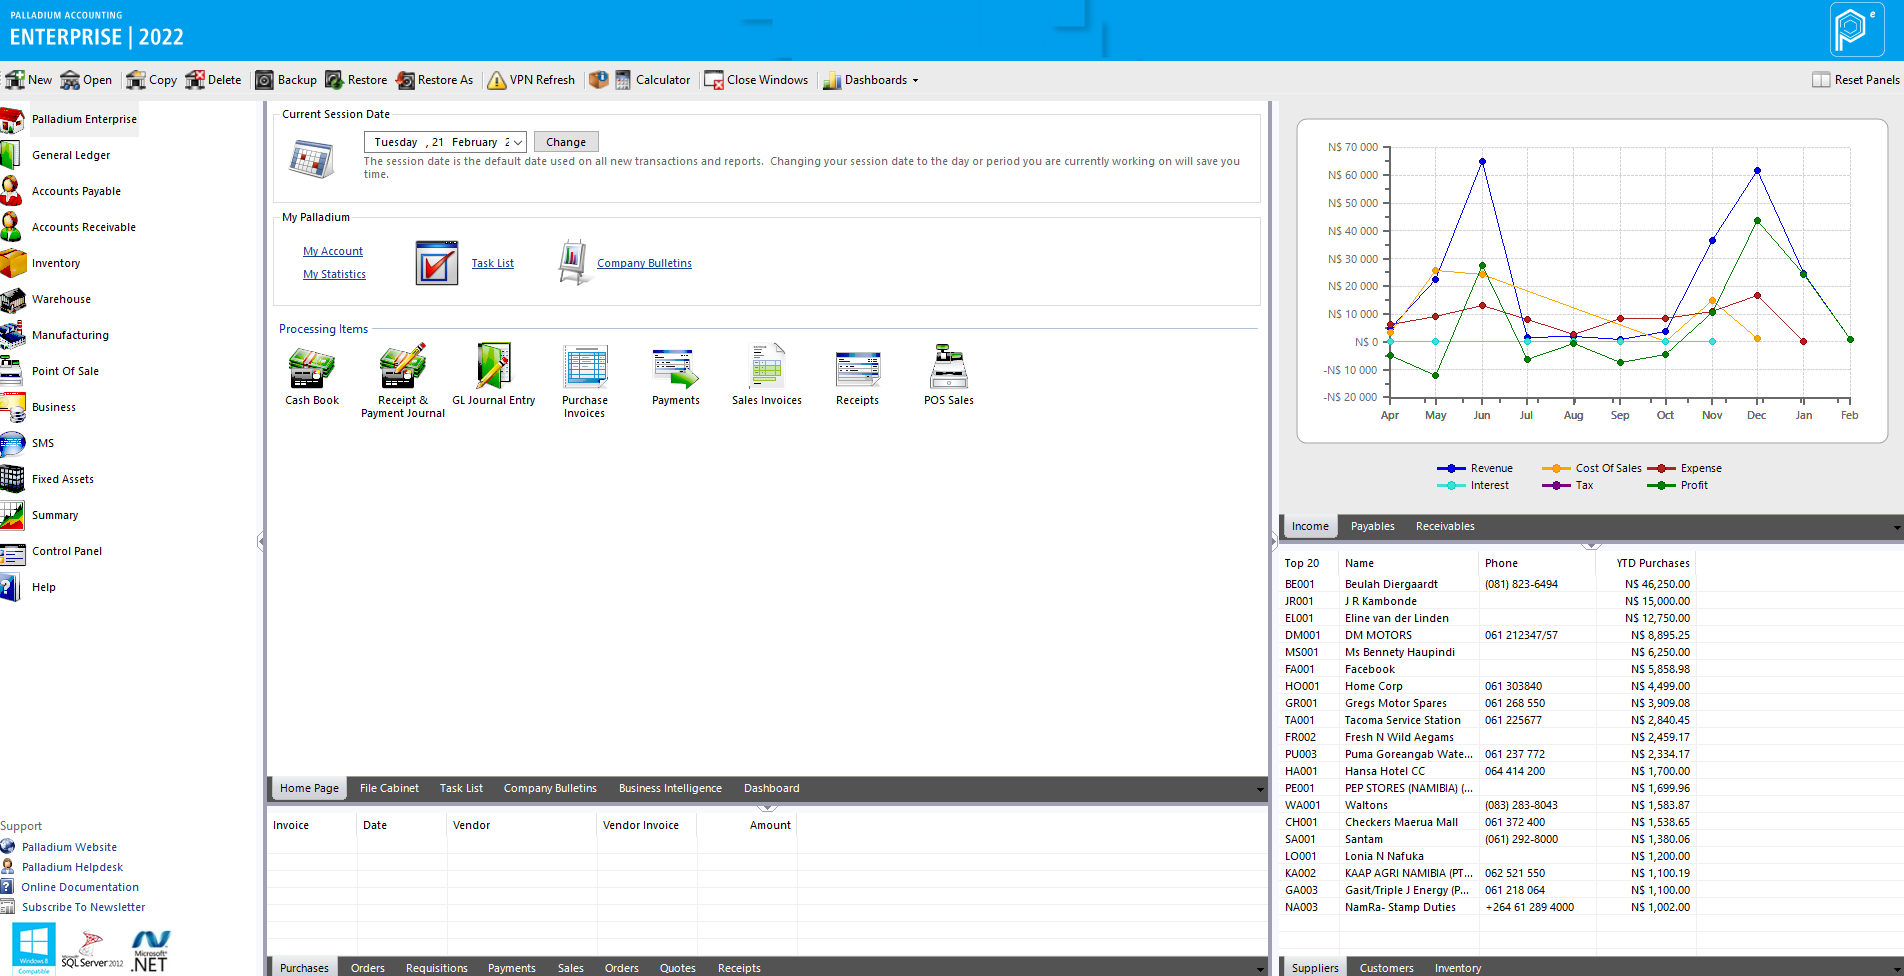Switch to Business Intelligence tab
The height and width of the screenshot is (976, 1904).
click(x=670, y=788)
